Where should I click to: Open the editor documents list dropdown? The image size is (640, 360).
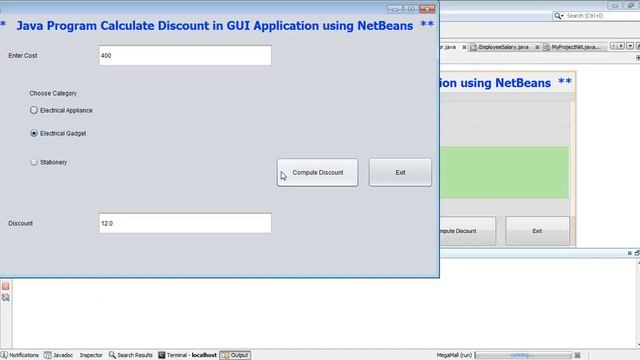(630, 46)
